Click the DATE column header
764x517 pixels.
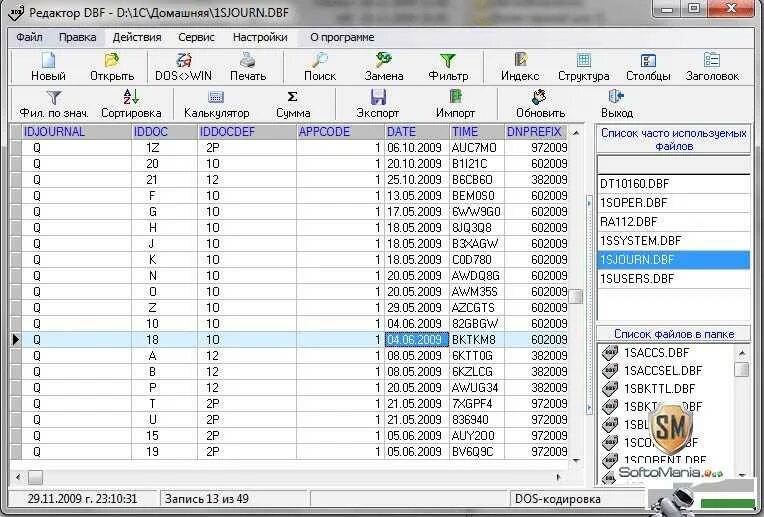[417, 132]
